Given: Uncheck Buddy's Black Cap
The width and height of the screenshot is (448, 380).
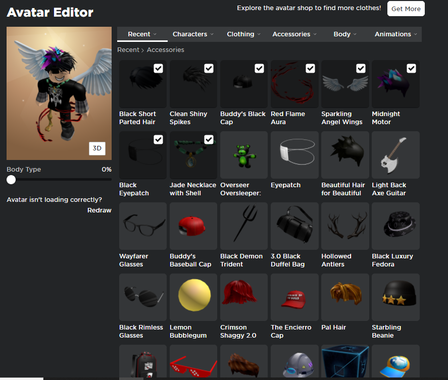Looking at the screenshot, I should (x=259, y=68).
